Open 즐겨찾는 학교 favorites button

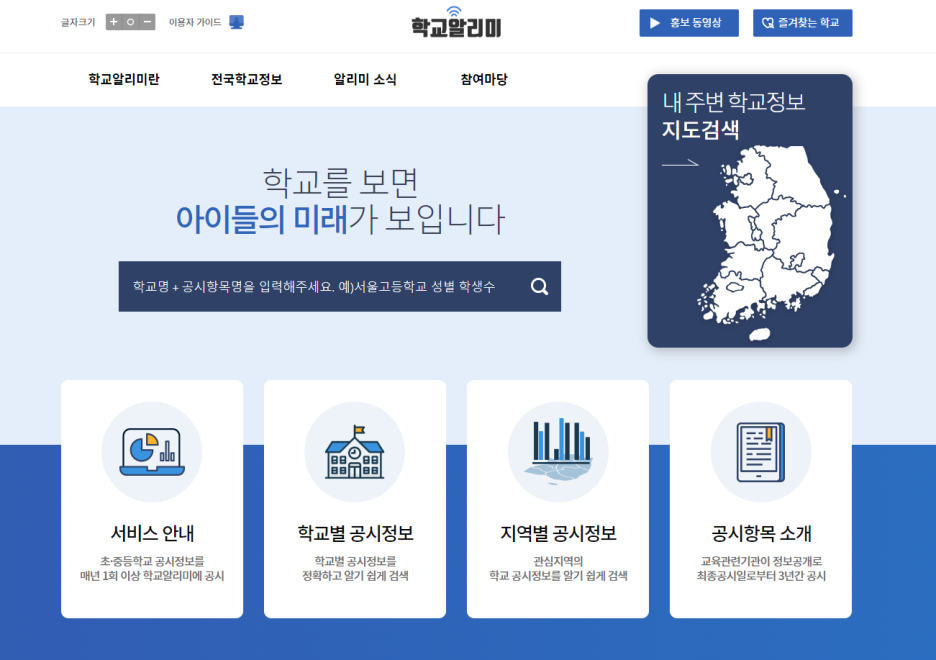point(802,23)
